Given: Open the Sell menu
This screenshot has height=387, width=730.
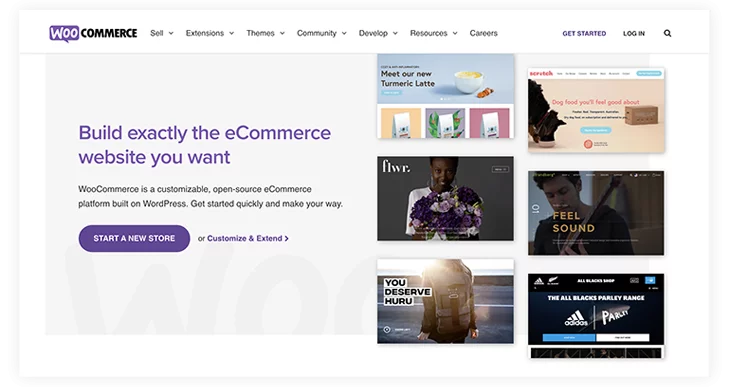Looking at the screenshot, I should [x=156, y=33].
